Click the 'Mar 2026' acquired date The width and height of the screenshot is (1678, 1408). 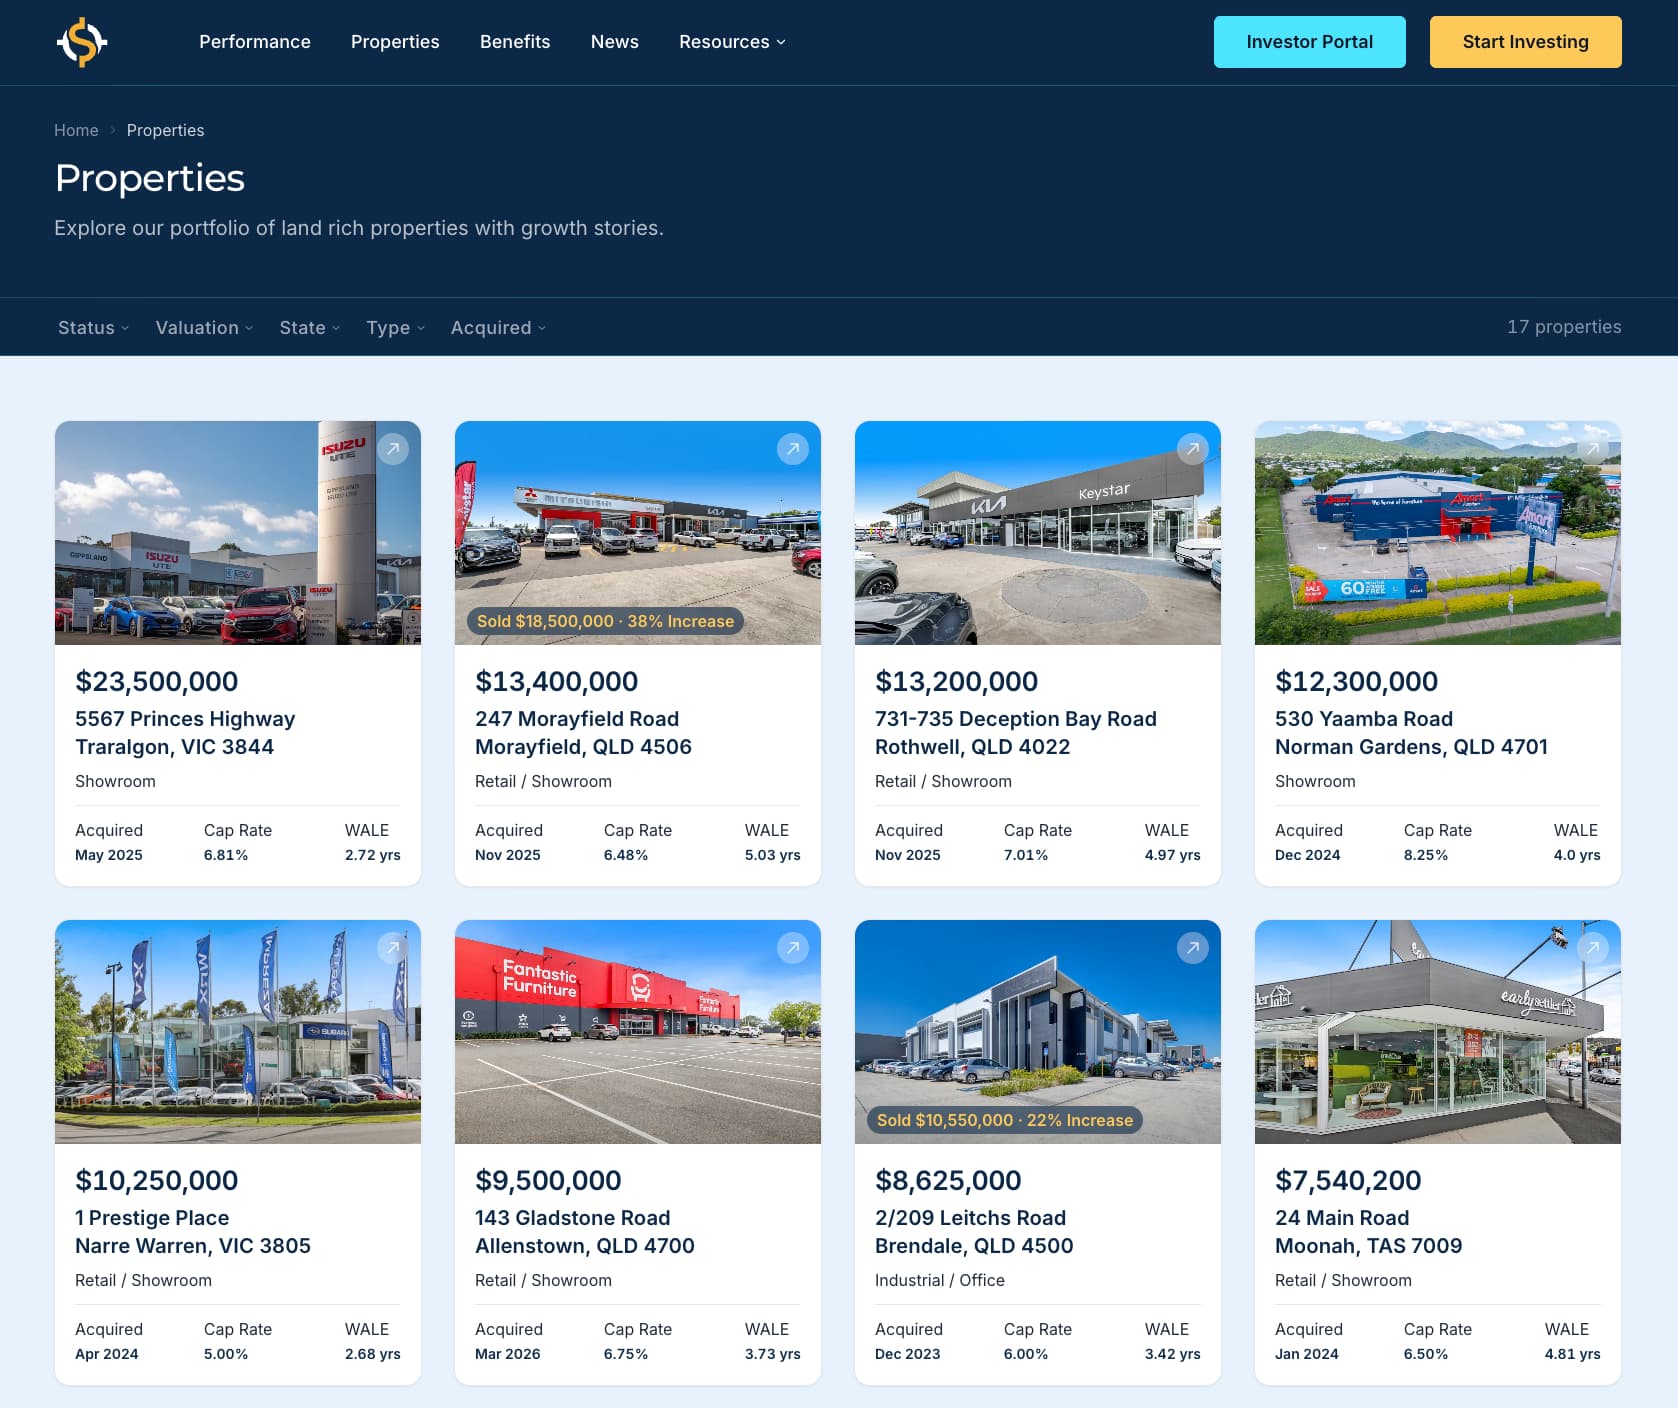[508, 1354]
